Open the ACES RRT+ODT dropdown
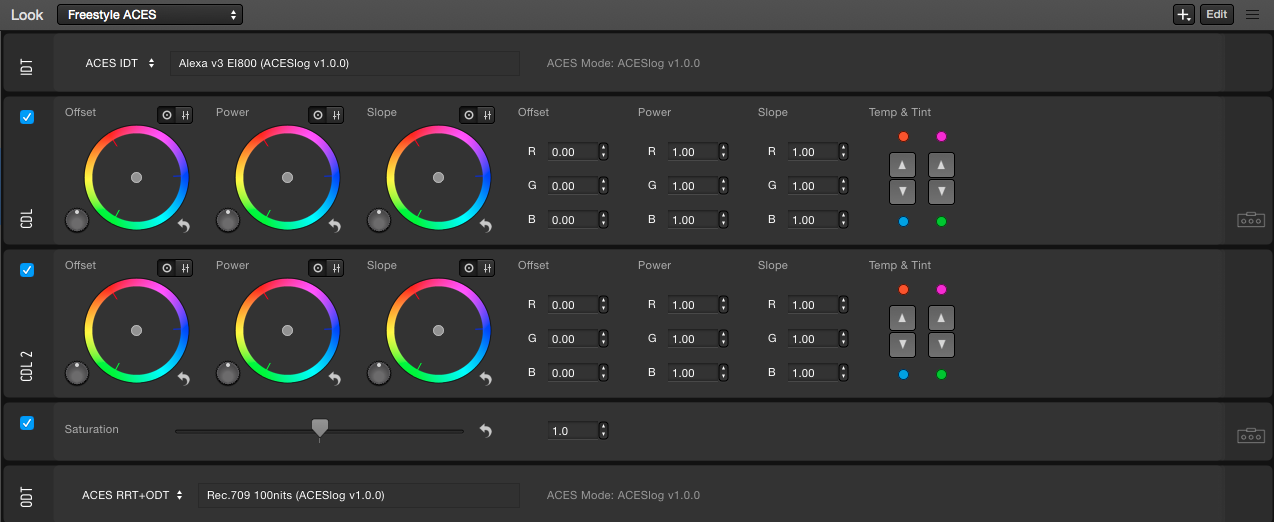1274x522 pixels. 132,495
